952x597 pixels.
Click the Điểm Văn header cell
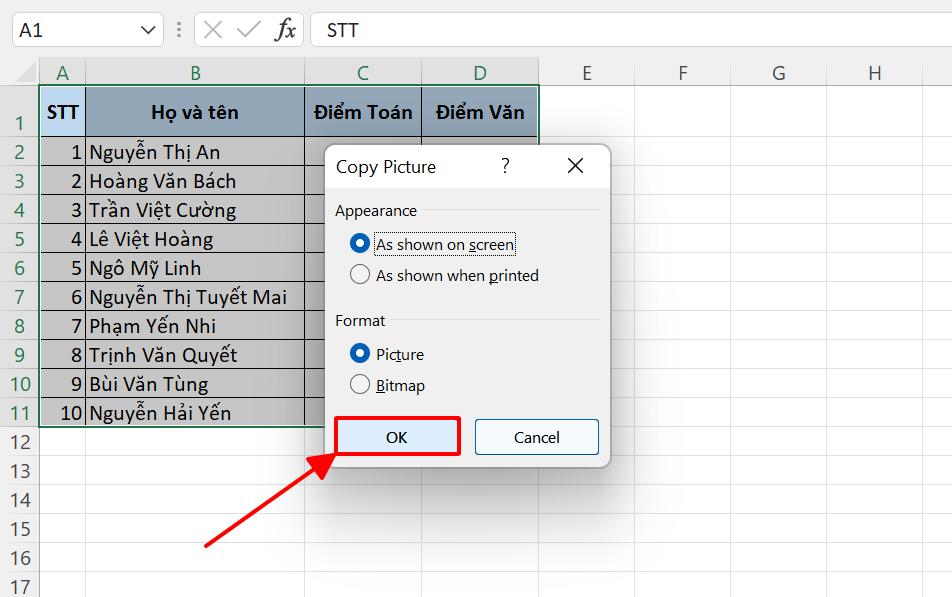coord(480,112)
